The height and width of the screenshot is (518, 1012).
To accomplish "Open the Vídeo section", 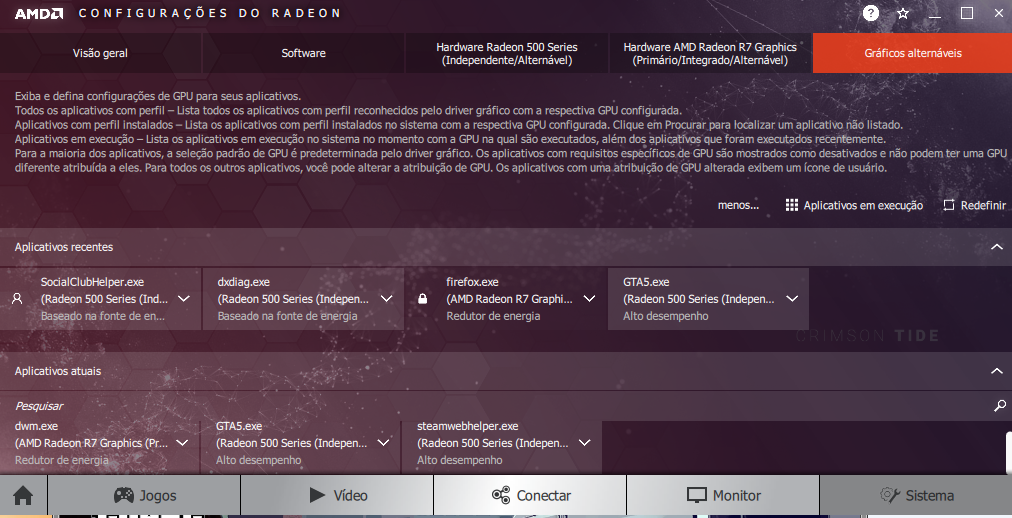I will pos(337,495).
